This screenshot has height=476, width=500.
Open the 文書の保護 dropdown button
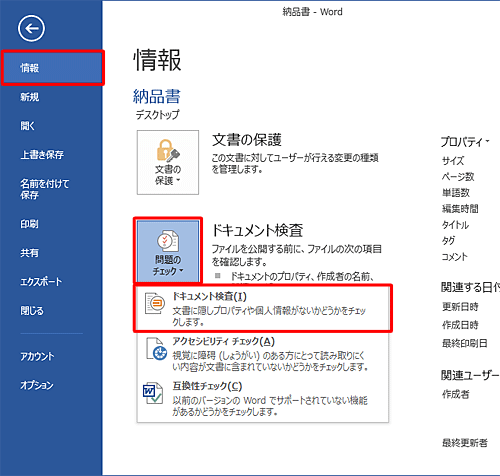168,162
